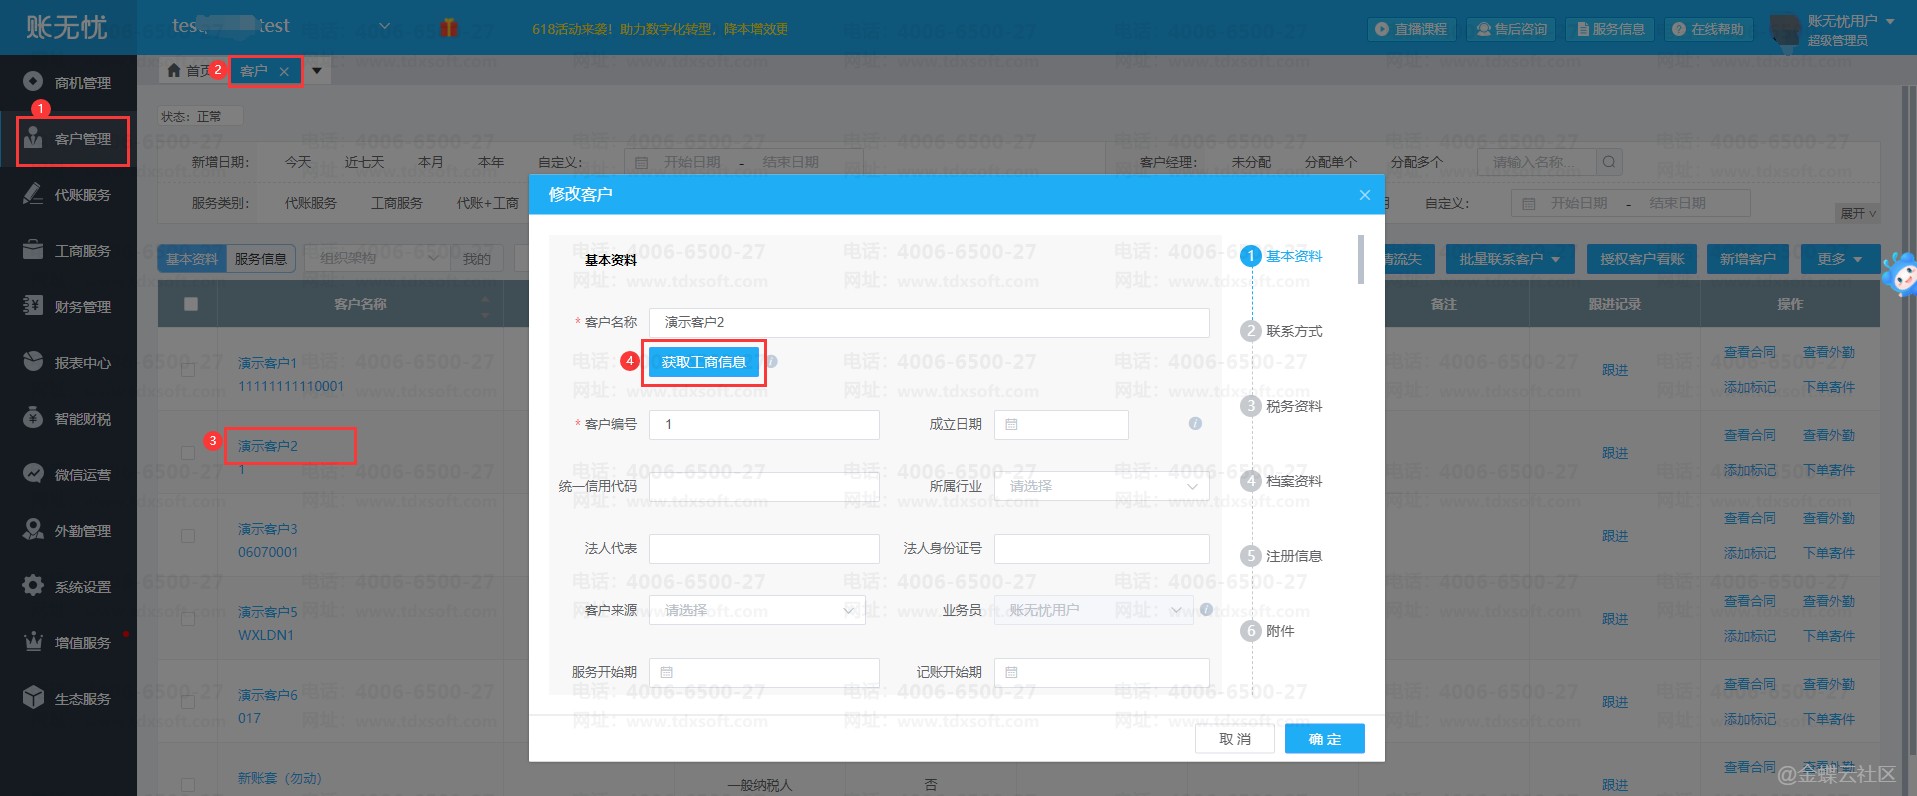The image size is (1917, 796).
Task: Open 财务管理 sidebar icon
Action: (33, 306)
